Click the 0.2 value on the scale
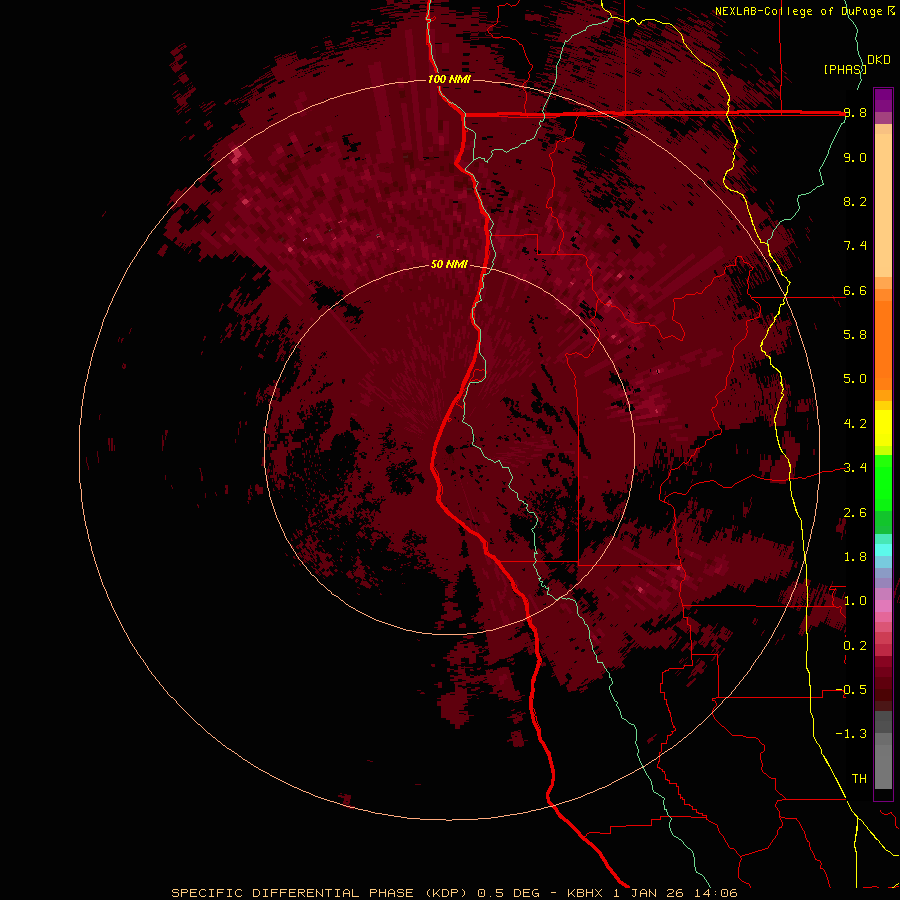This screenshot has width=900, height=900. (x=855, y=645)
